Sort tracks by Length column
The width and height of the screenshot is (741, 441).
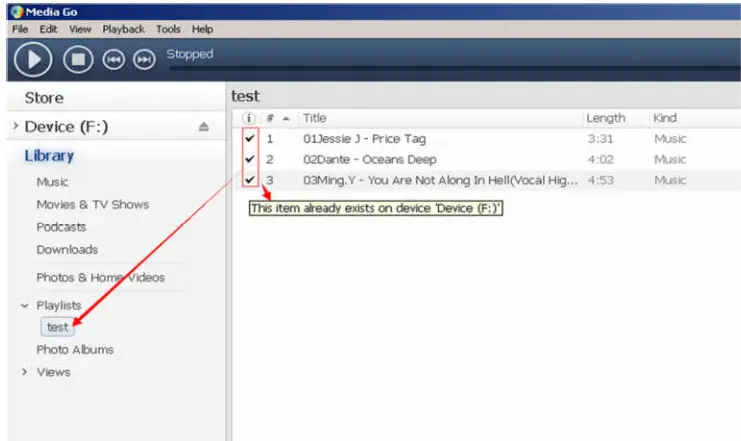tap(605, 118)
